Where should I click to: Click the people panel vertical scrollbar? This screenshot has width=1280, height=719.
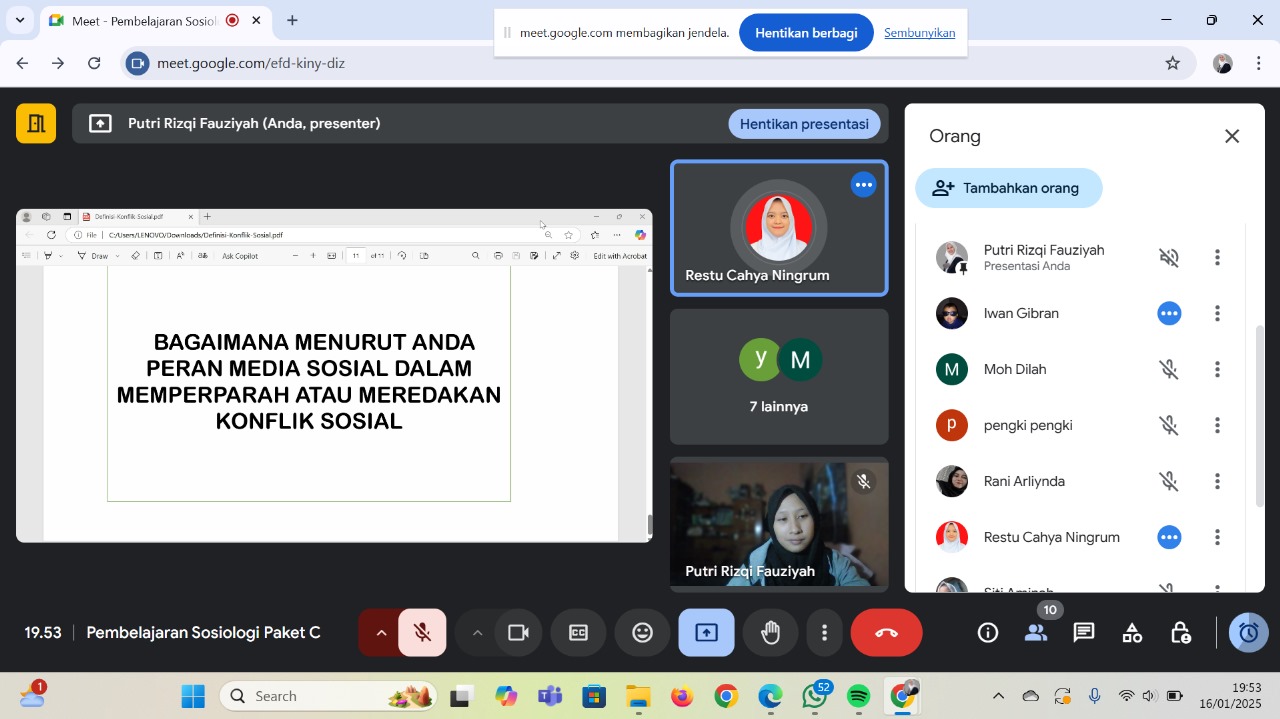1259,415
